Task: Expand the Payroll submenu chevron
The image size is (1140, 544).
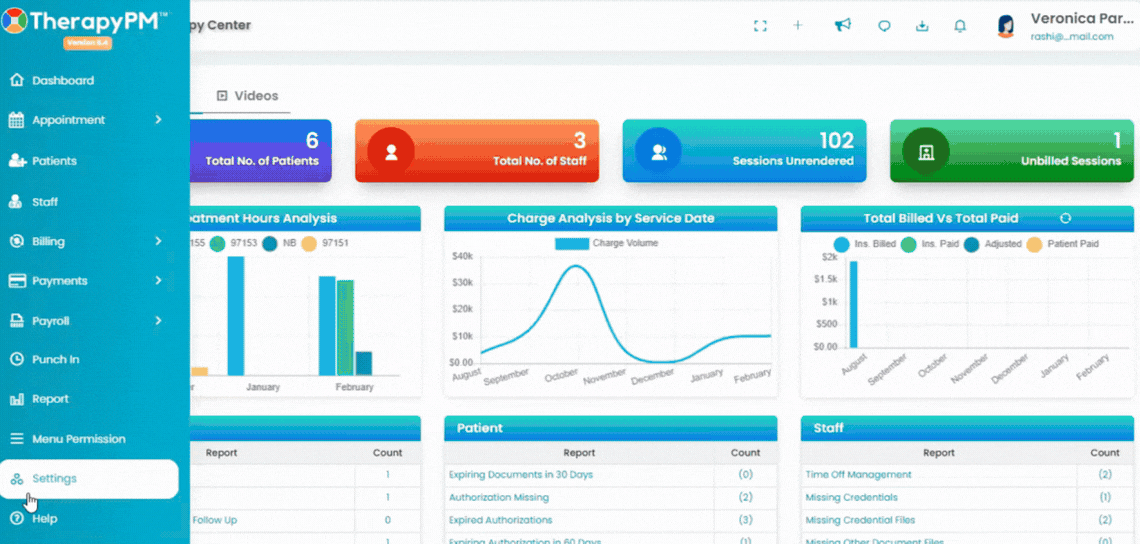Action: [x=158, y=321]
